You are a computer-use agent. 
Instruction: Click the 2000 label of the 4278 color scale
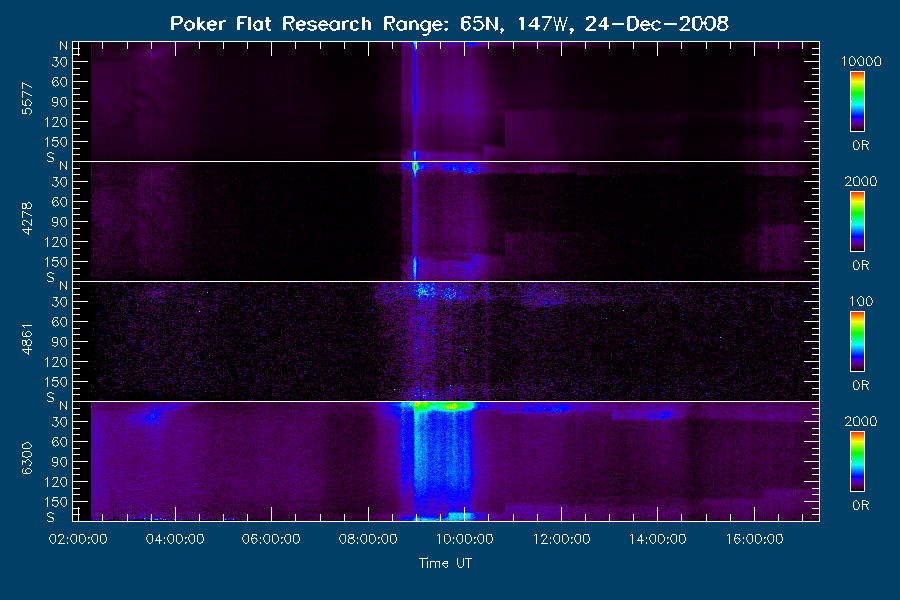(x=861, y=181)
